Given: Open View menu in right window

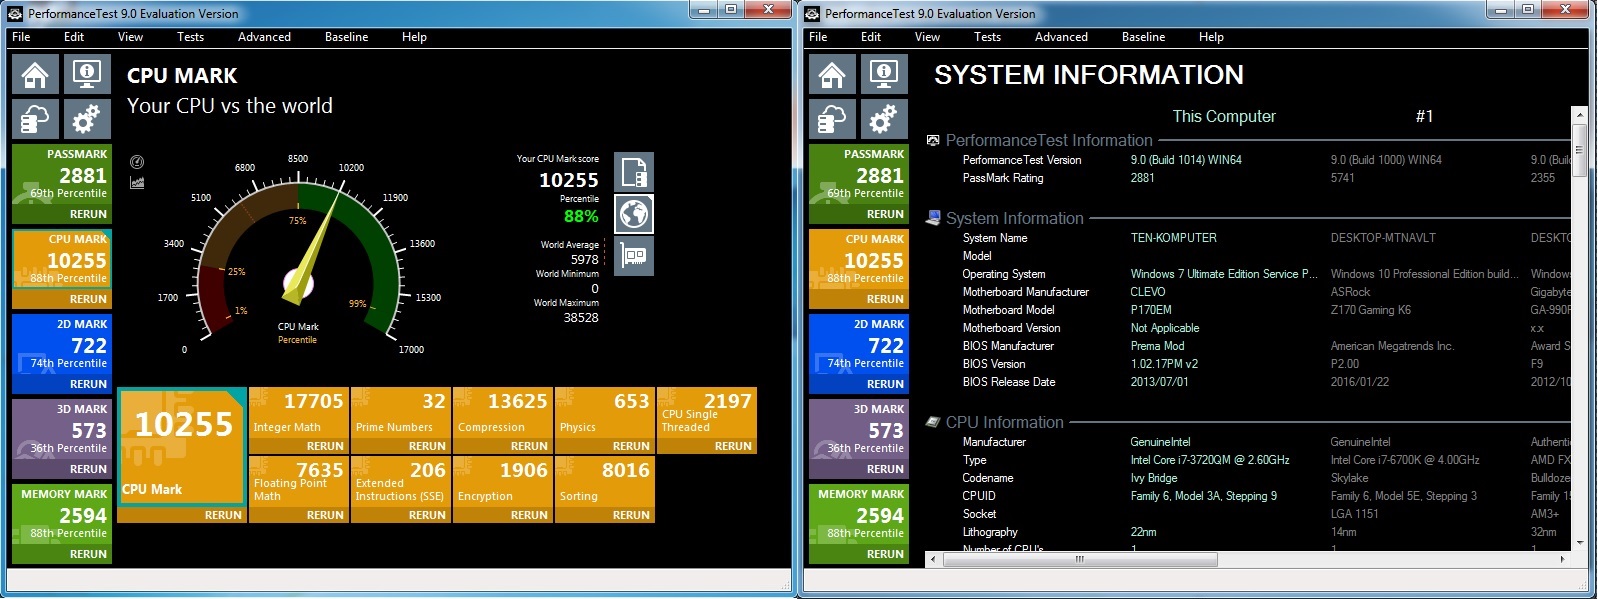Looking at the screenshot, I should 927,37.
